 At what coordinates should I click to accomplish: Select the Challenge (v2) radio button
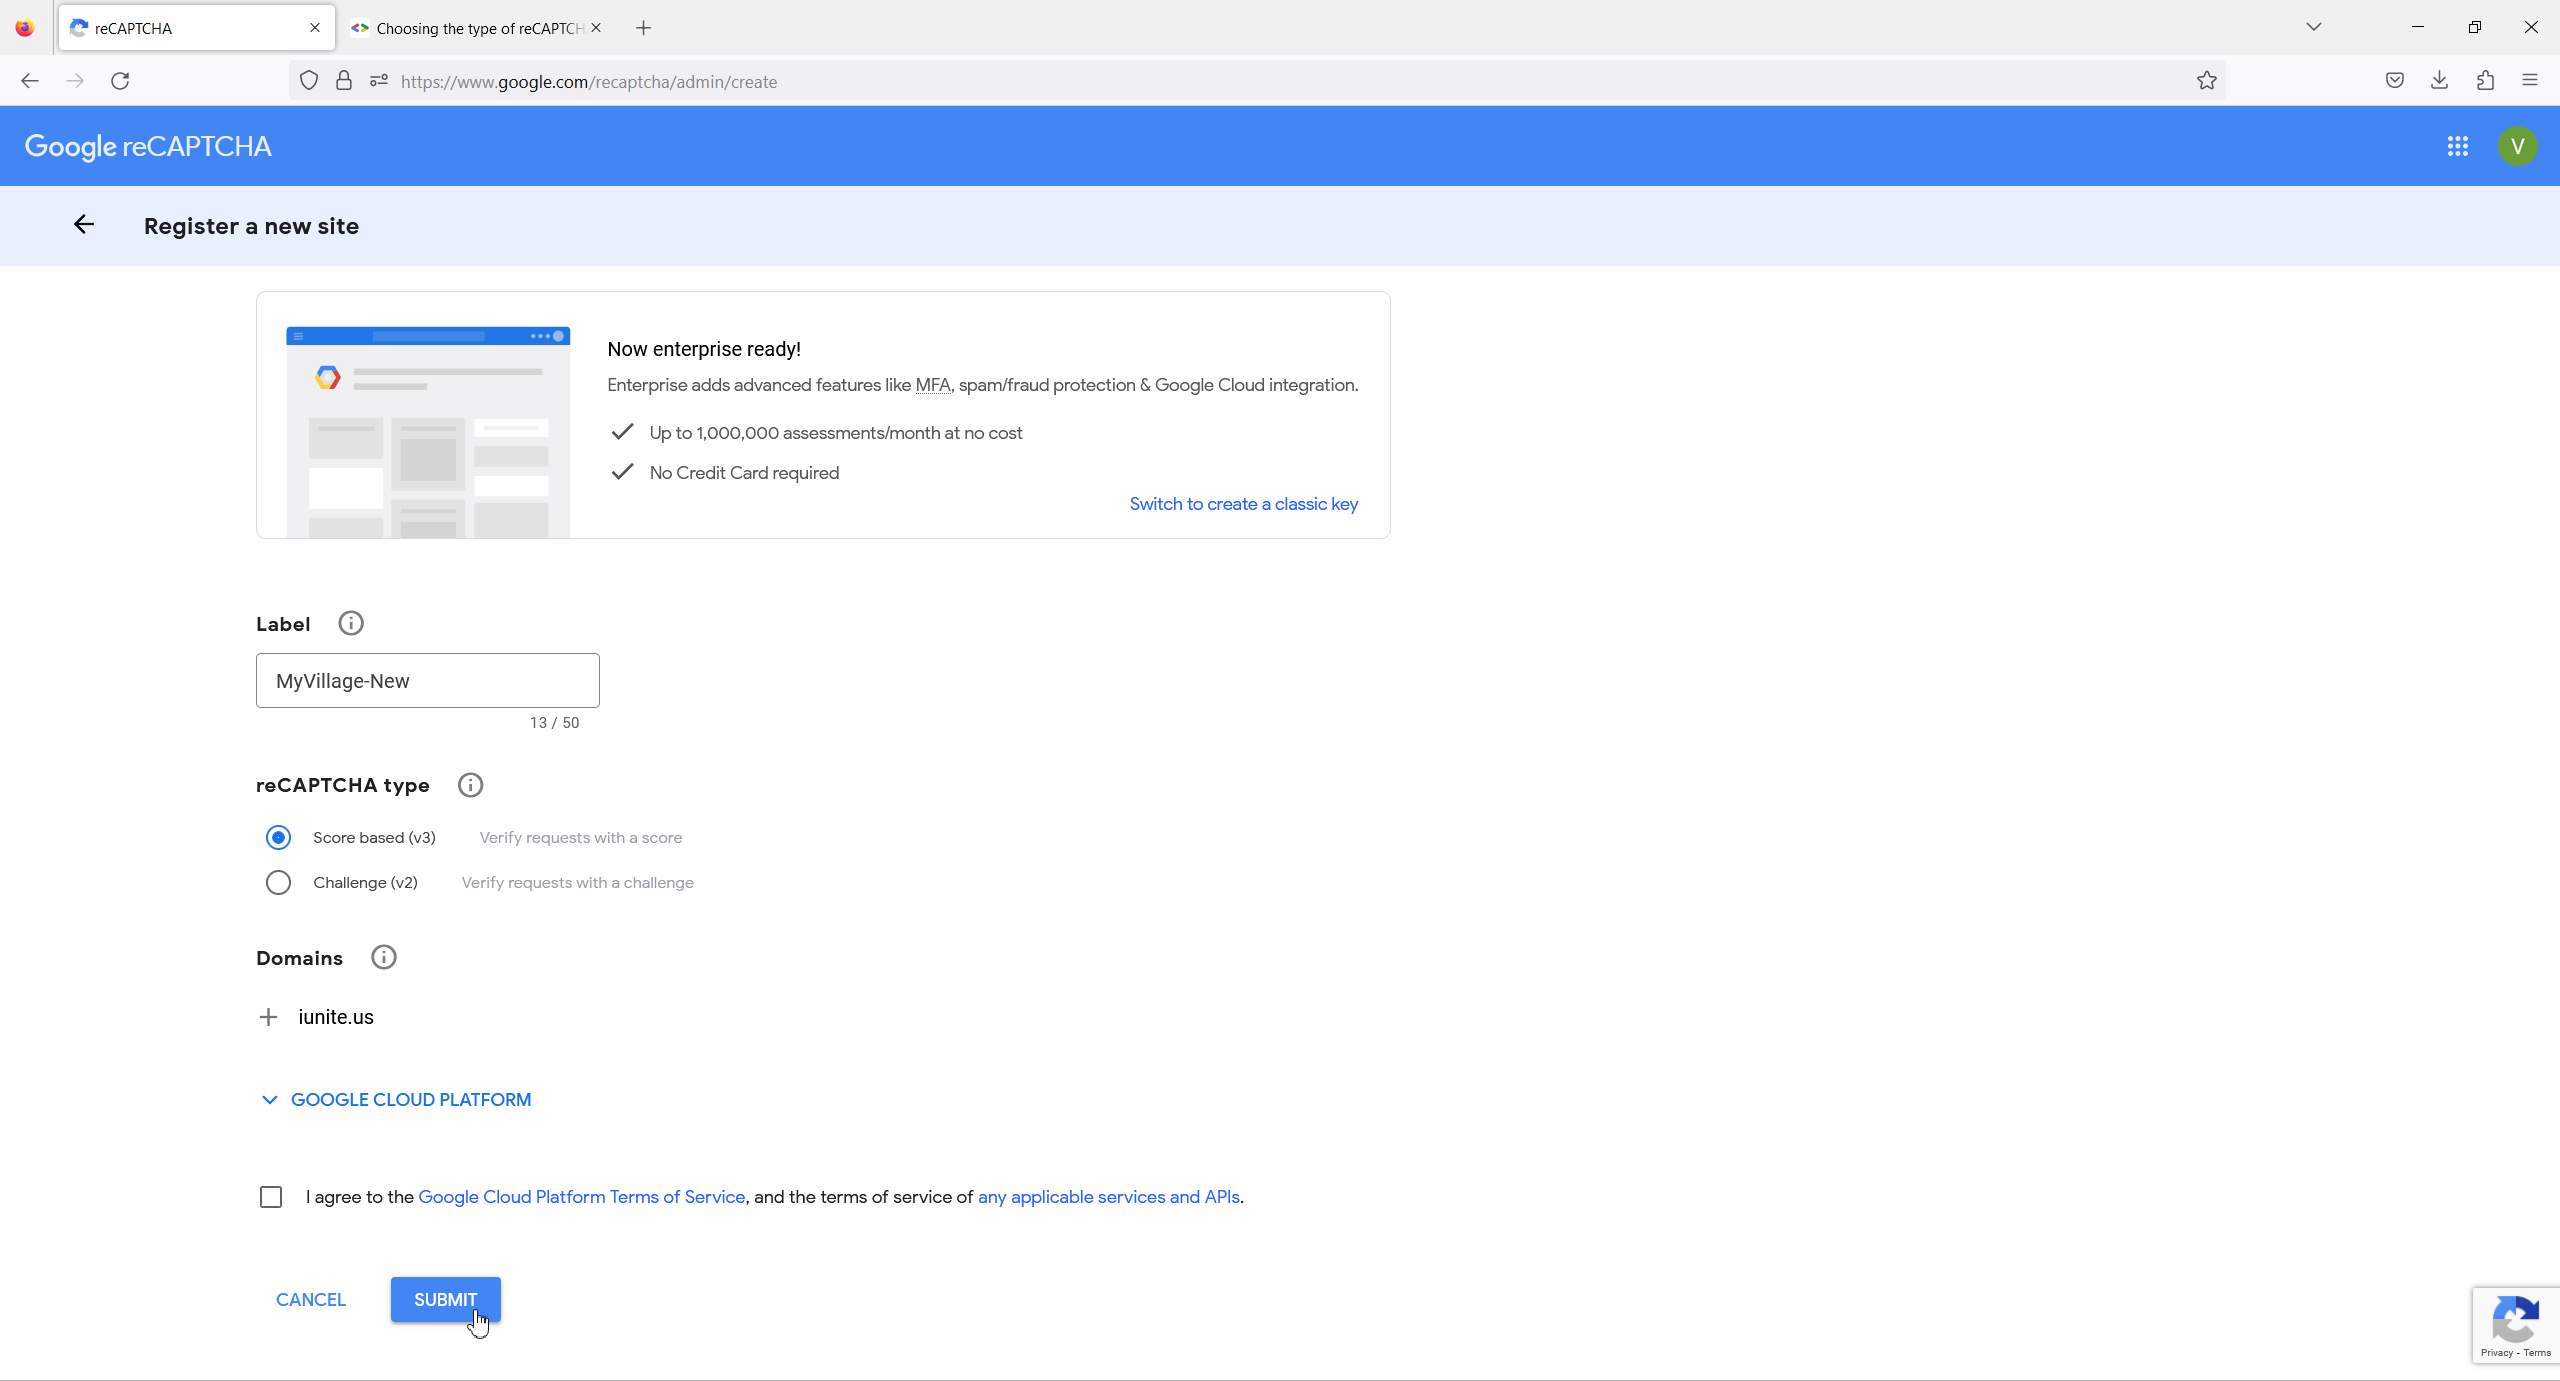click(278, 882)
